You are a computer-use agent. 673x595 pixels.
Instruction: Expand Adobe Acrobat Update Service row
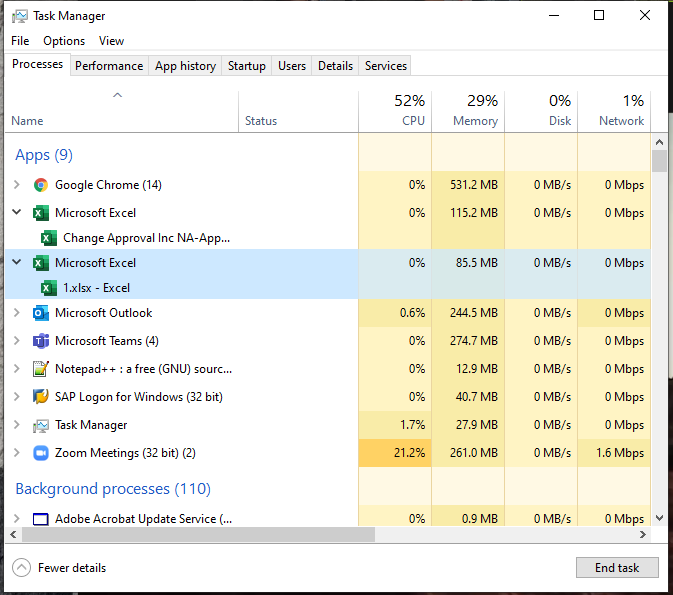[x=16, y=519]
